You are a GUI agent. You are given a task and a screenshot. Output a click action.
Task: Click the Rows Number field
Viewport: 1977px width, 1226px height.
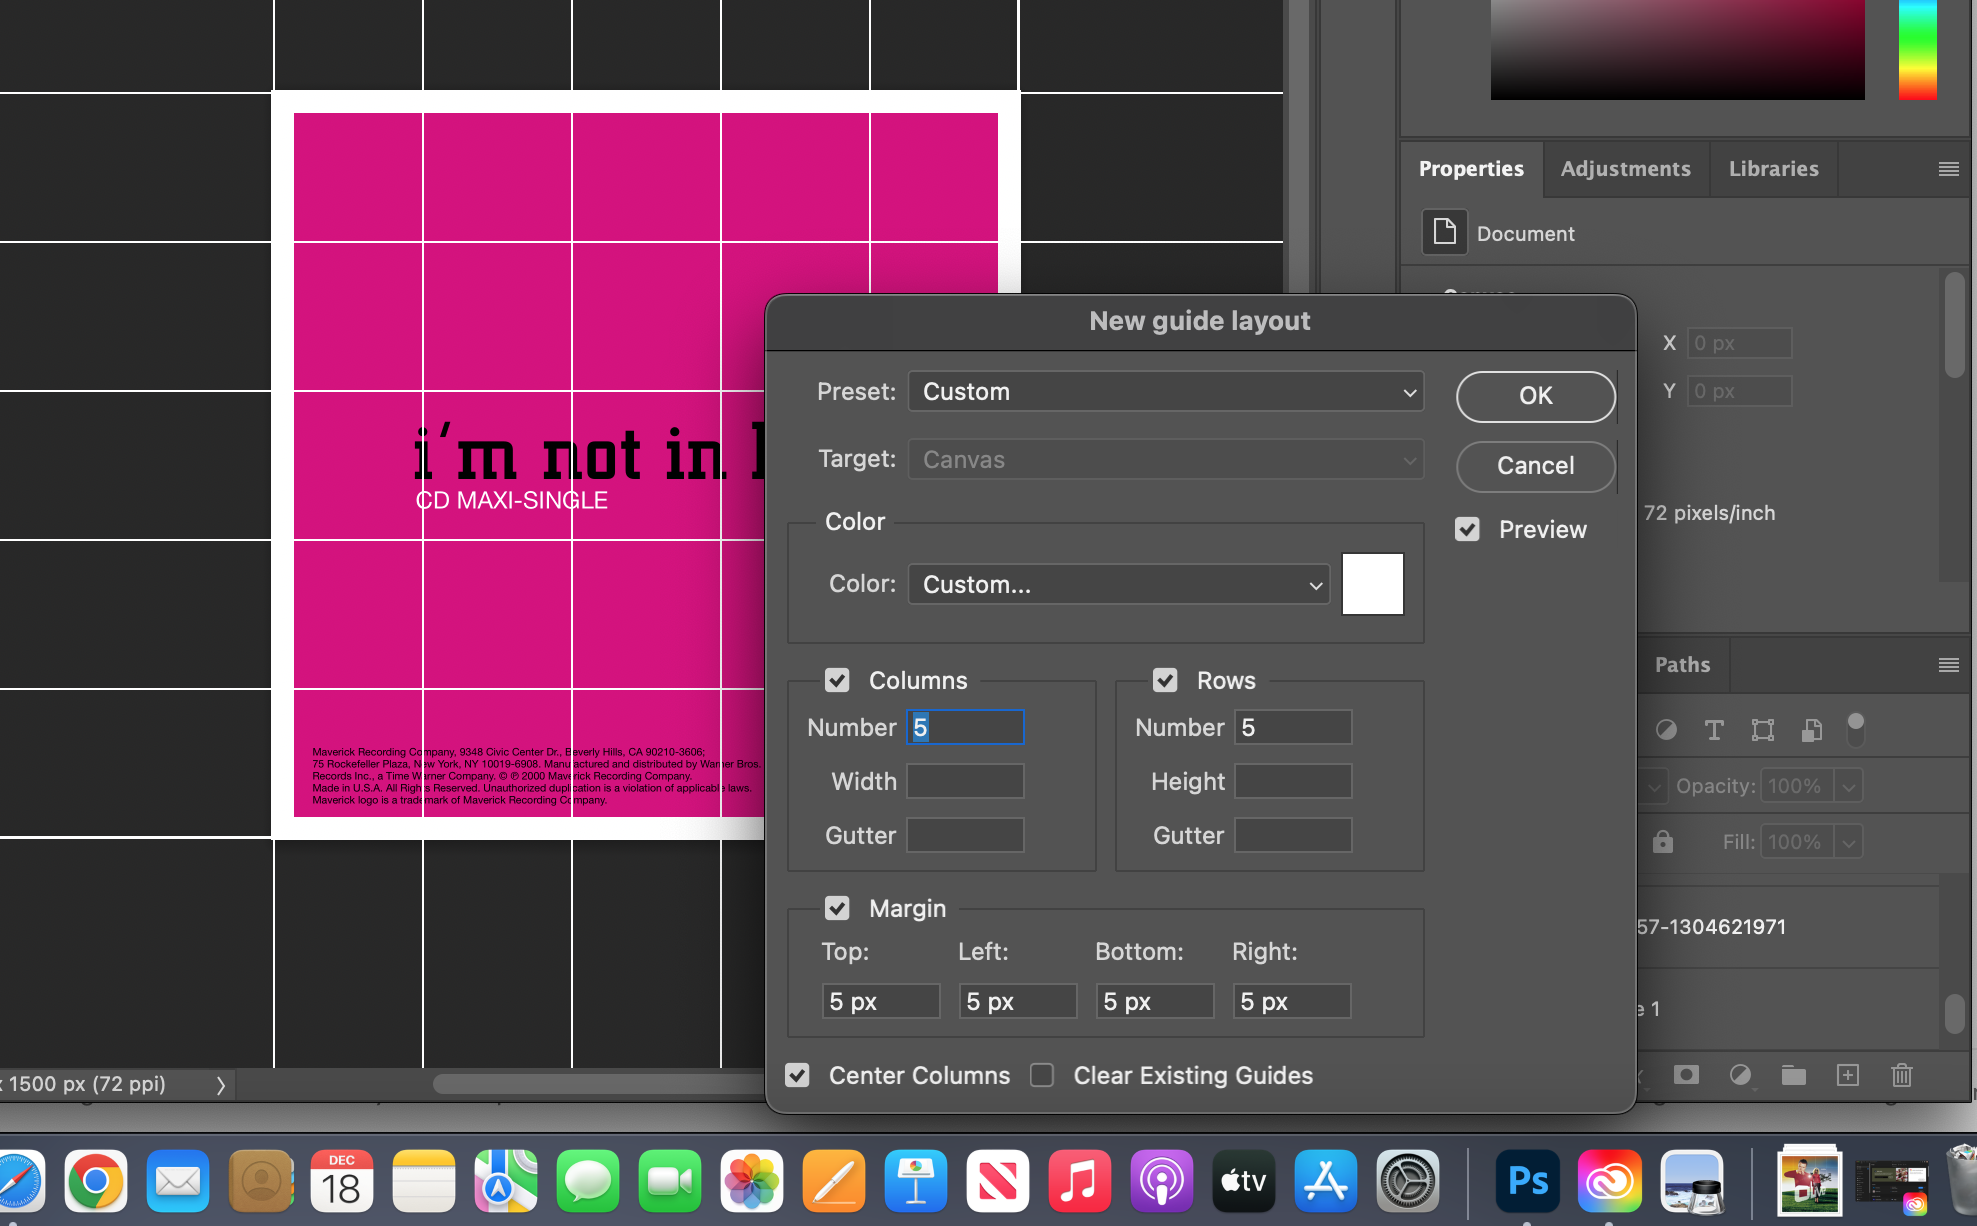point(1293,727)
